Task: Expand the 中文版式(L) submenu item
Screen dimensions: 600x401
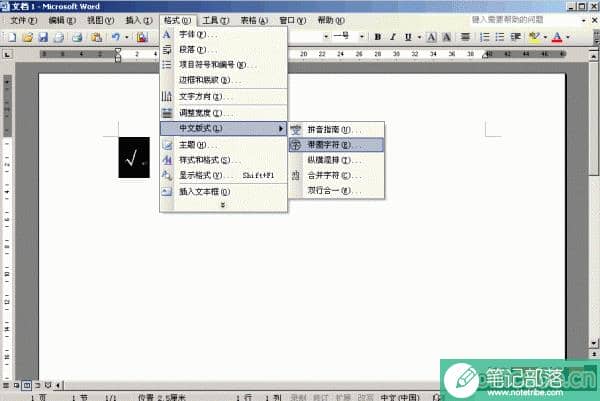Action: (x=223, y=128)
